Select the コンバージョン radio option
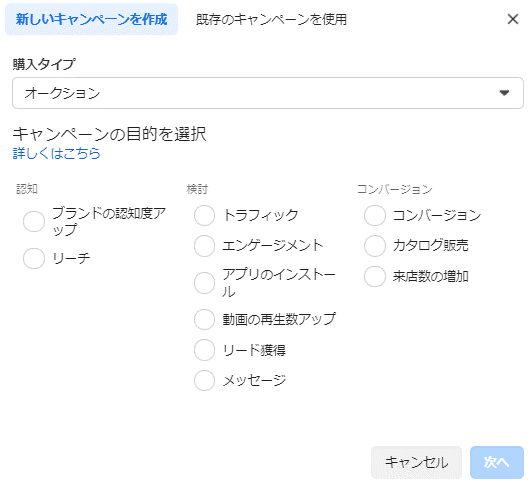This screenshot has height=483, width=532. (x=375, y=215)
